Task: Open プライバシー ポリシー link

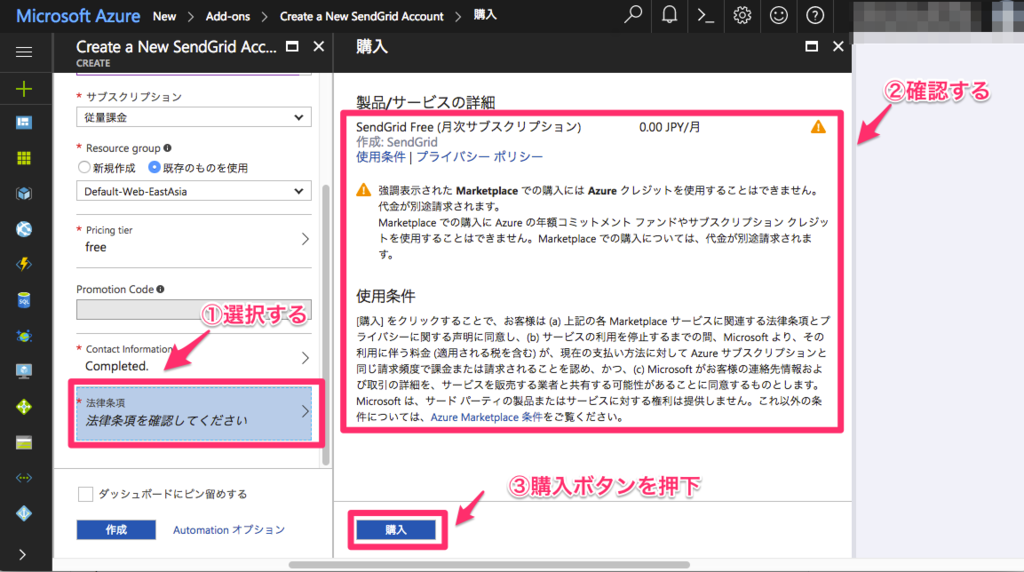Action: (479, 157)
